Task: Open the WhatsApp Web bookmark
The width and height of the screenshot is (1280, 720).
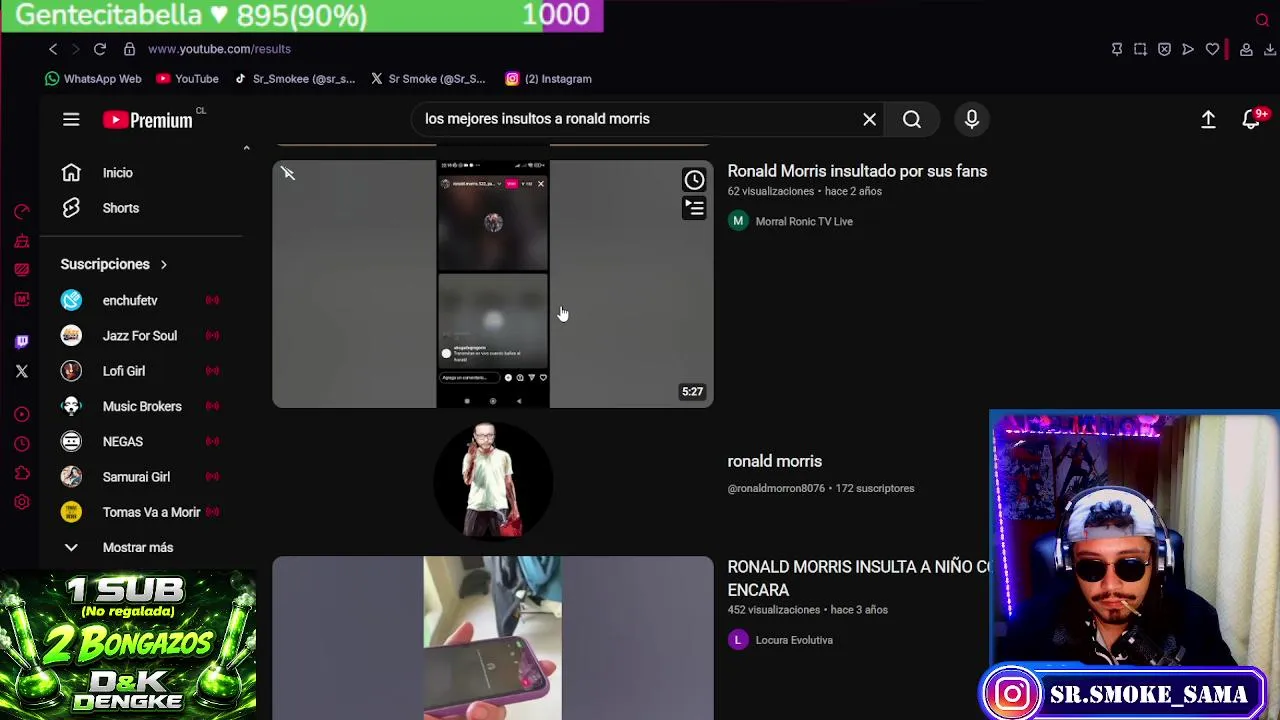Action: (94, 79)
